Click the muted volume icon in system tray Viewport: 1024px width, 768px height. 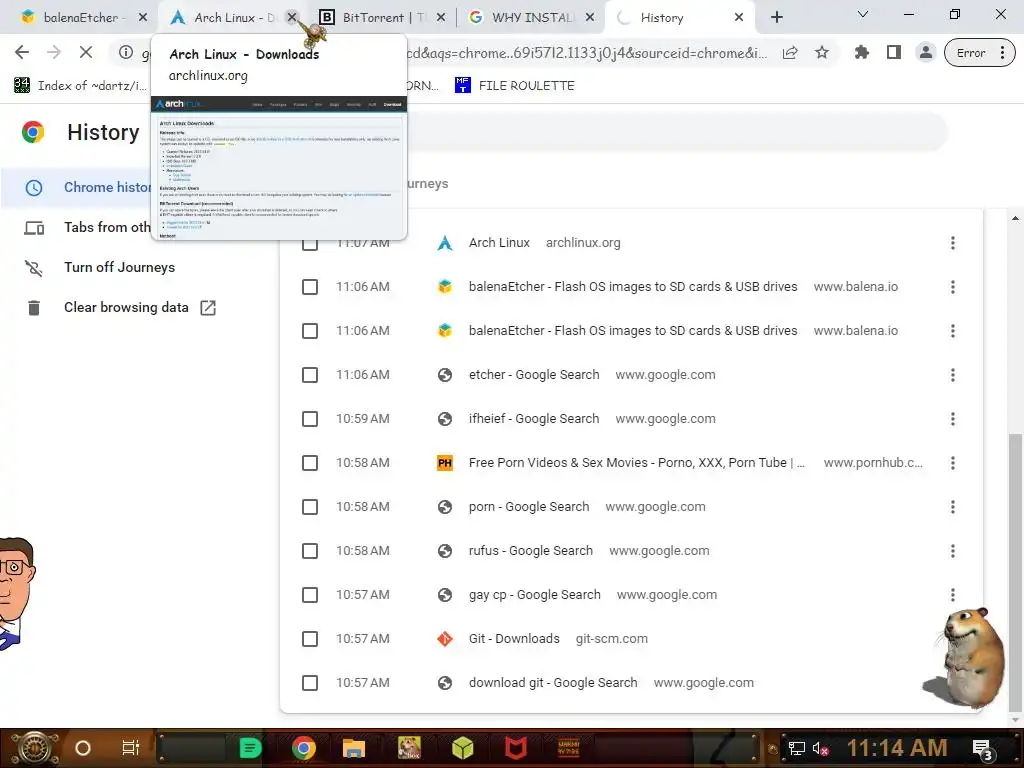coord(820,749)
